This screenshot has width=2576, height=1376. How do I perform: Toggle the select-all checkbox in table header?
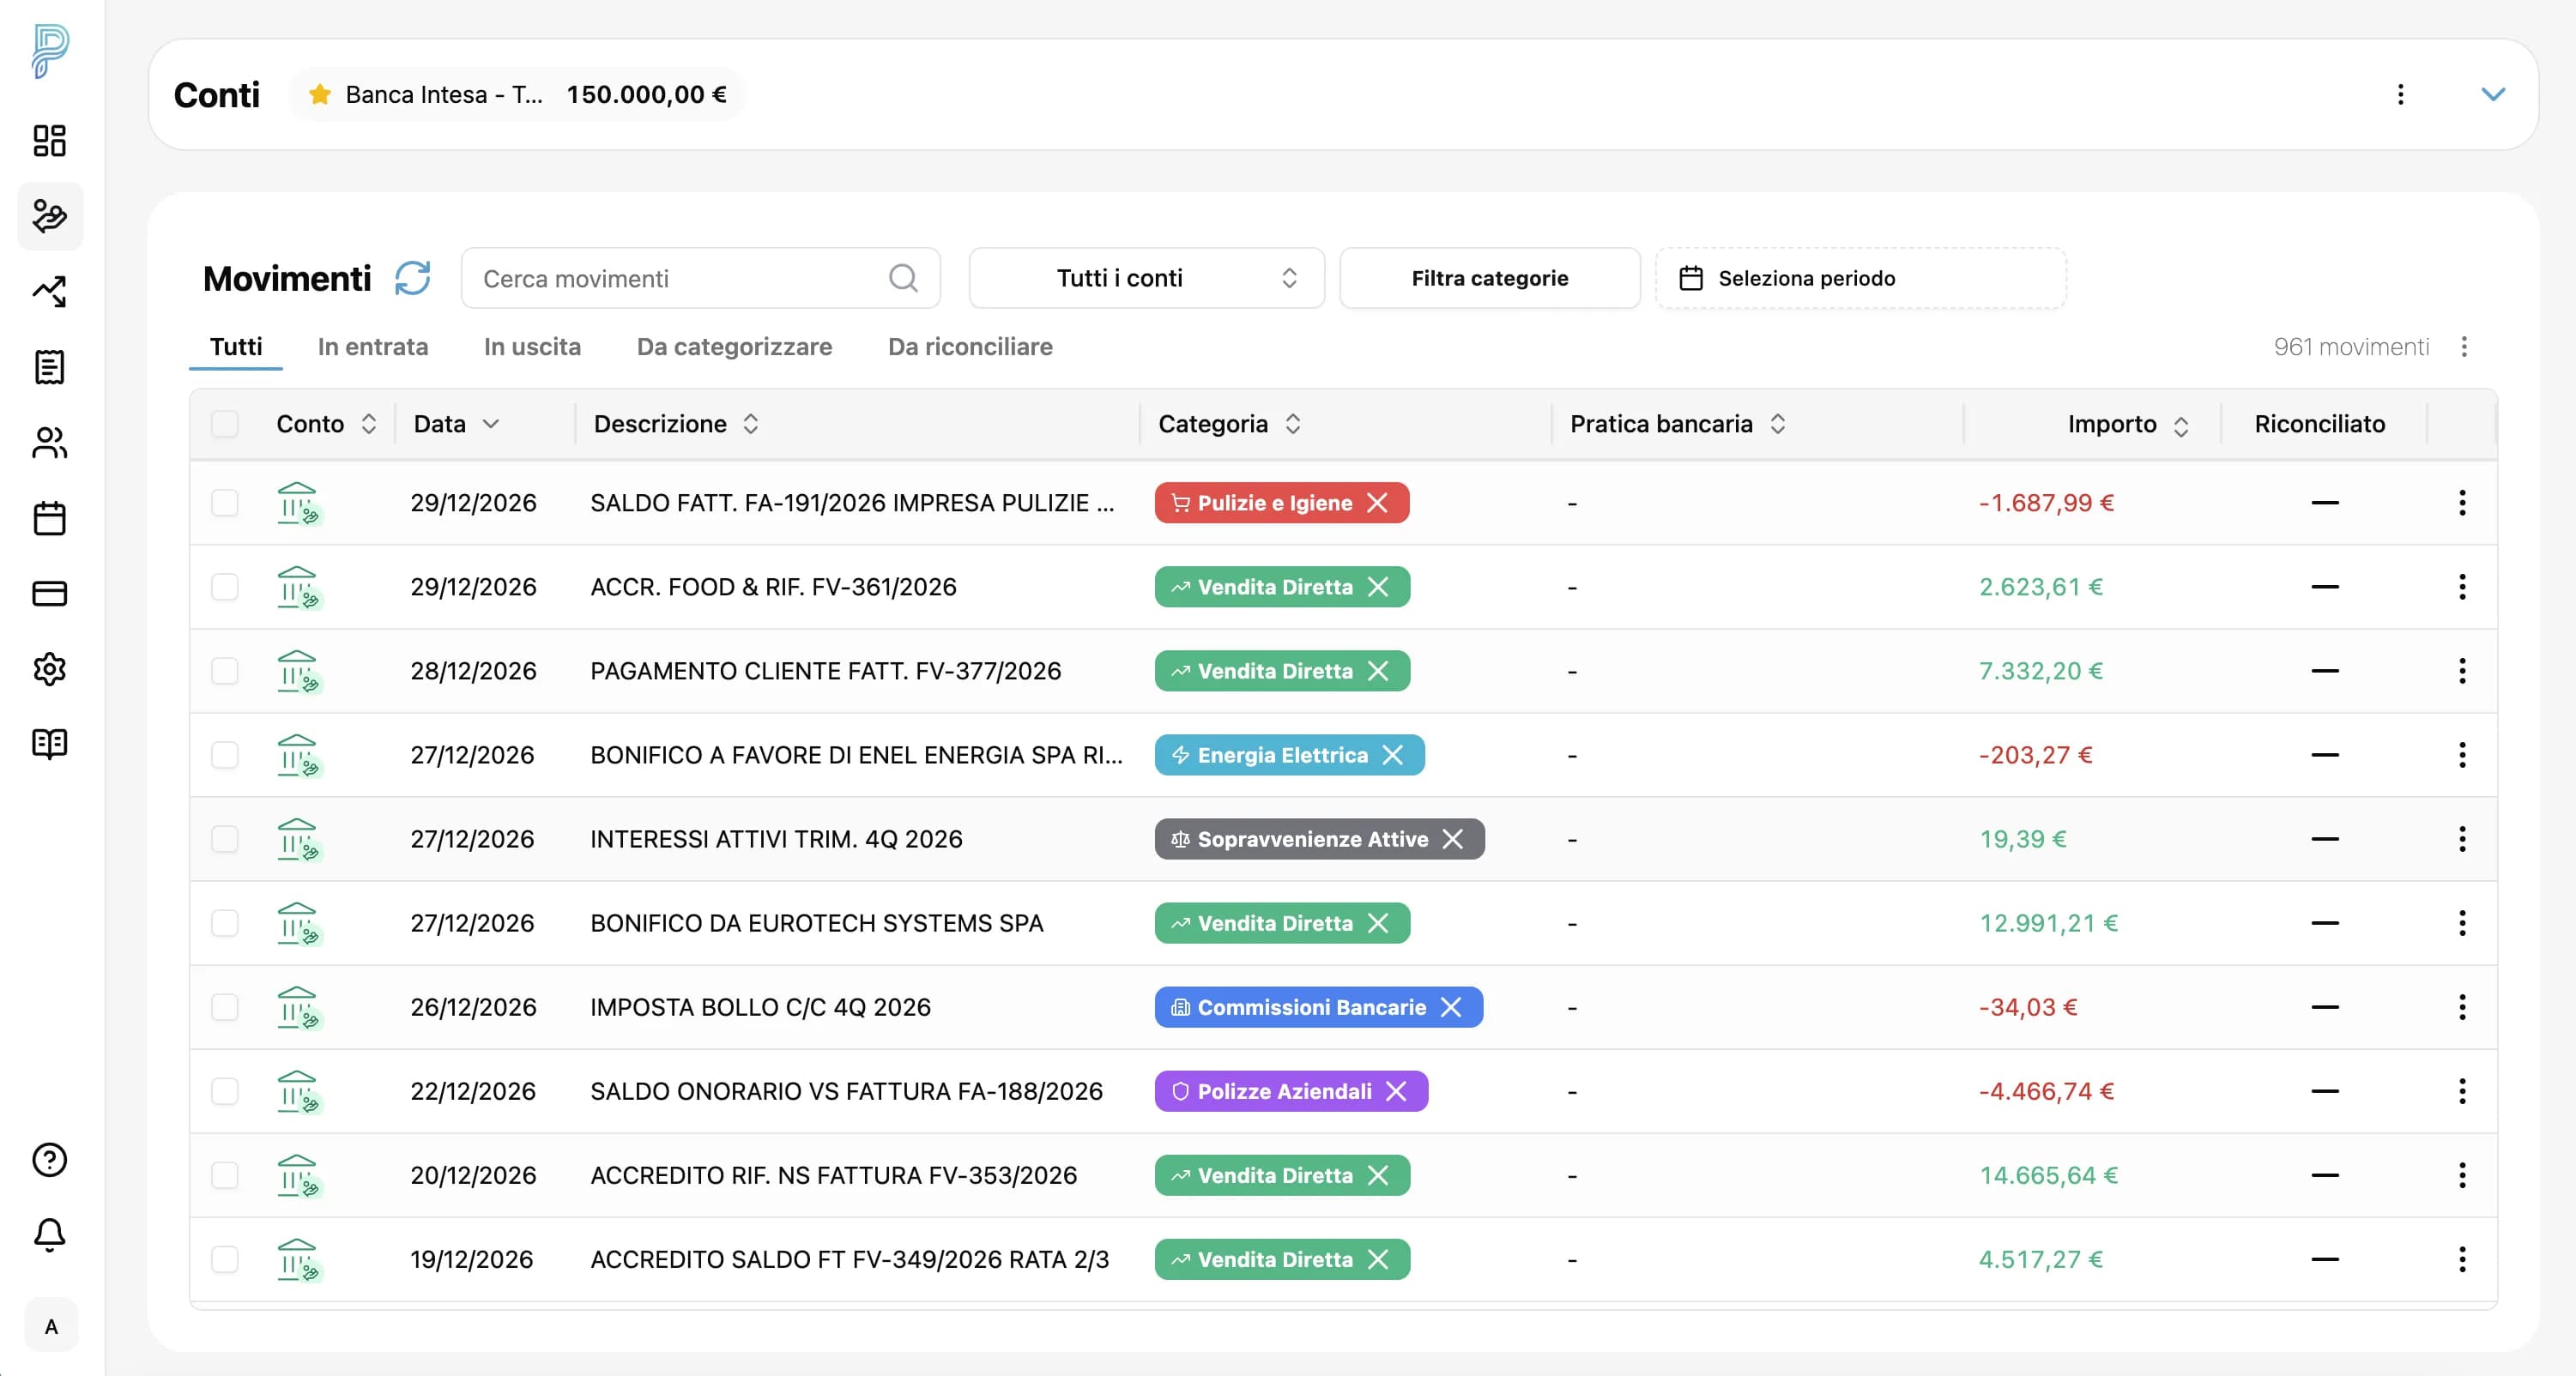pos(225,424)
